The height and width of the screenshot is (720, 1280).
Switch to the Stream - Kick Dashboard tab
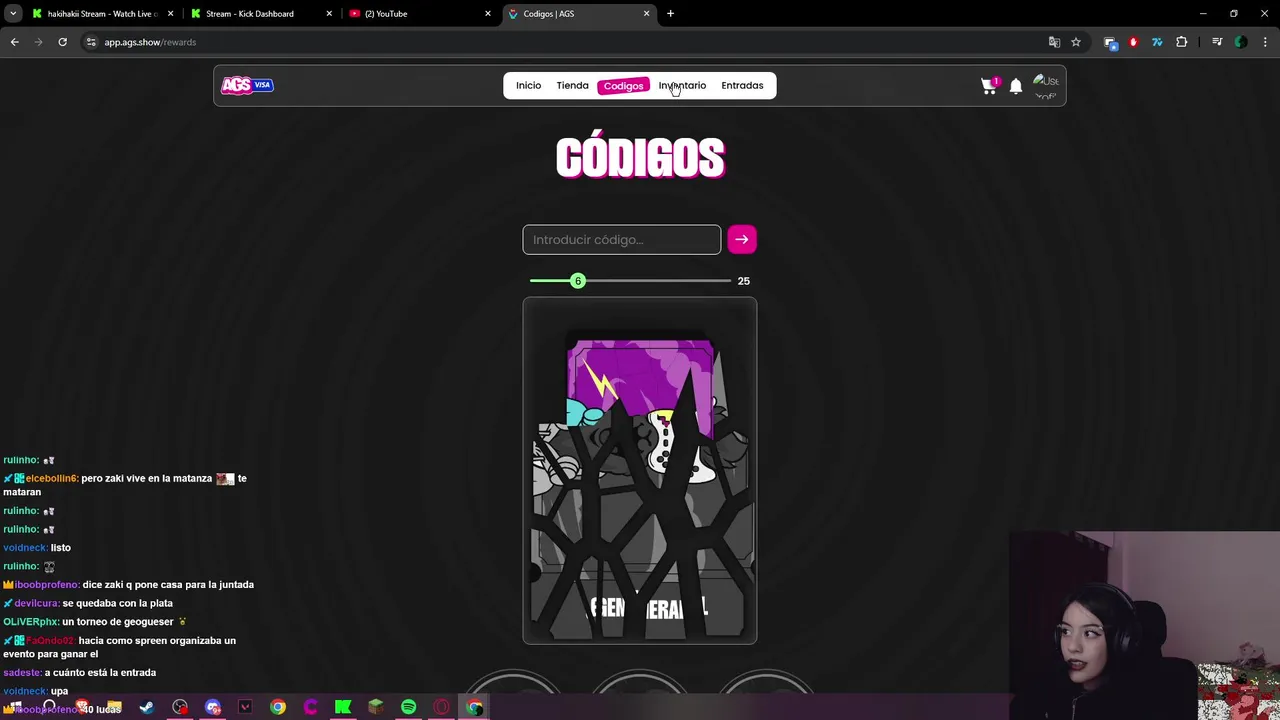(x=260, y=14)
